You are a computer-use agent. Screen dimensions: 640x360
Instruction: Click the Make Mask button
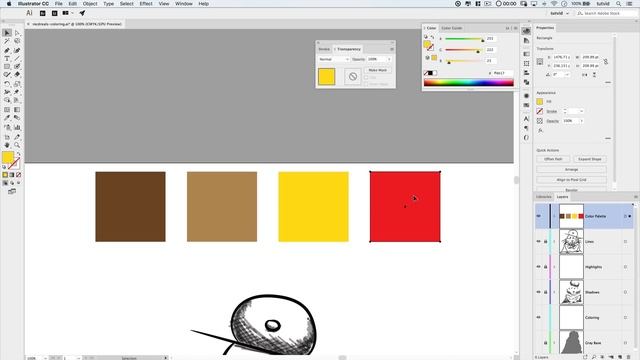378,70
